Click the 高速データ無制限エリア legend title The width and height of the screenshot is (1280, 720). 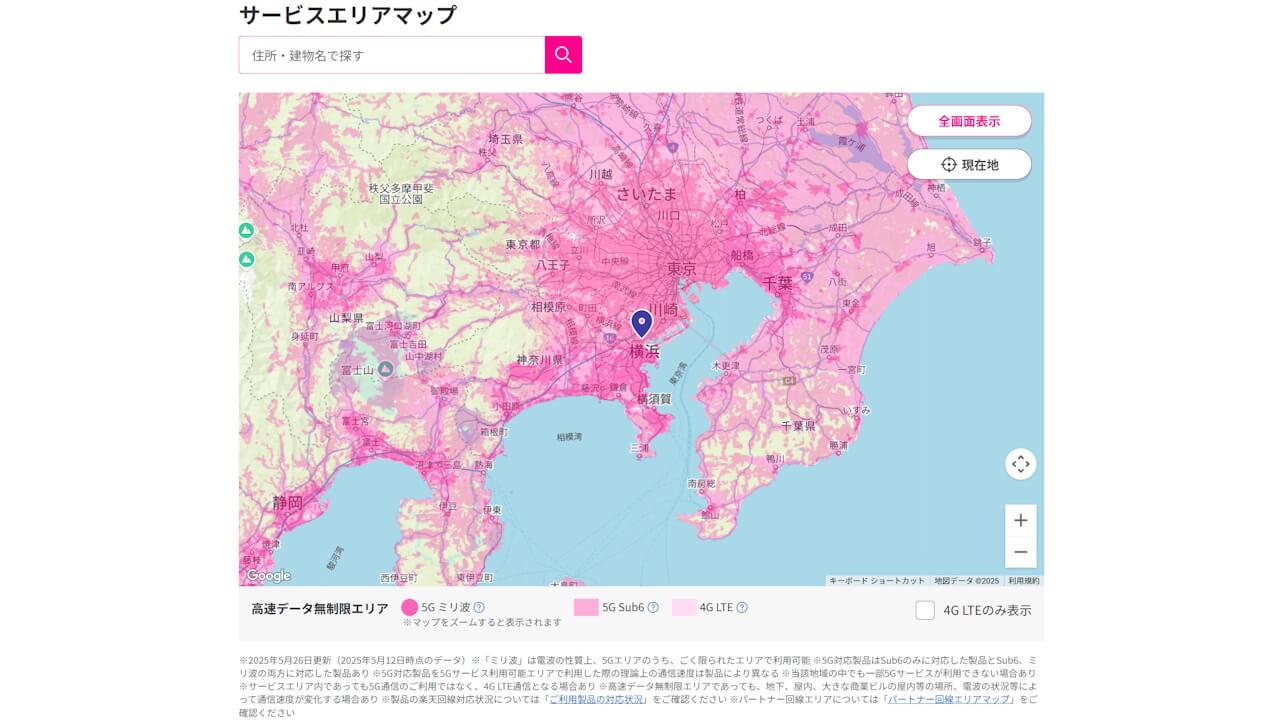(320, 608)
